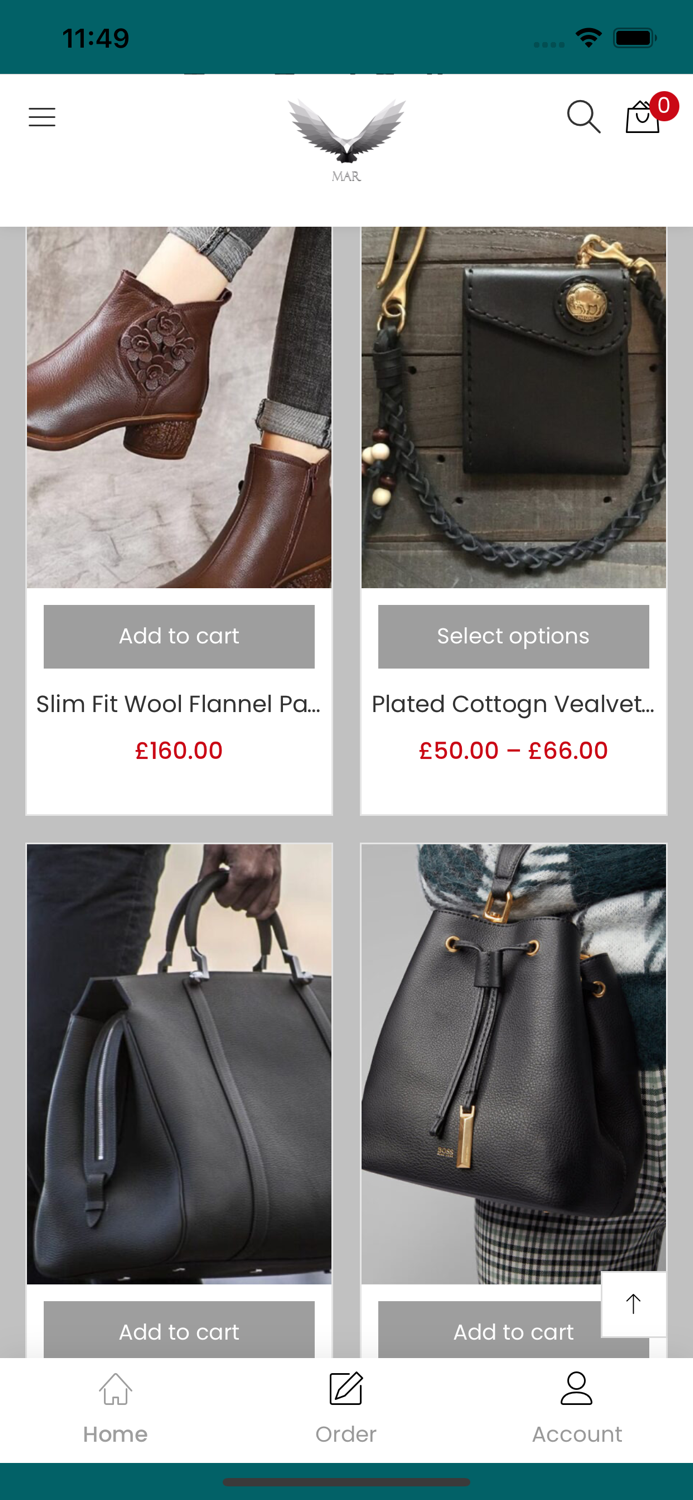Tap the Account person icon
Viewport: 693px width, 1500px height.
pyautogui.click(x=577, y=1388)
